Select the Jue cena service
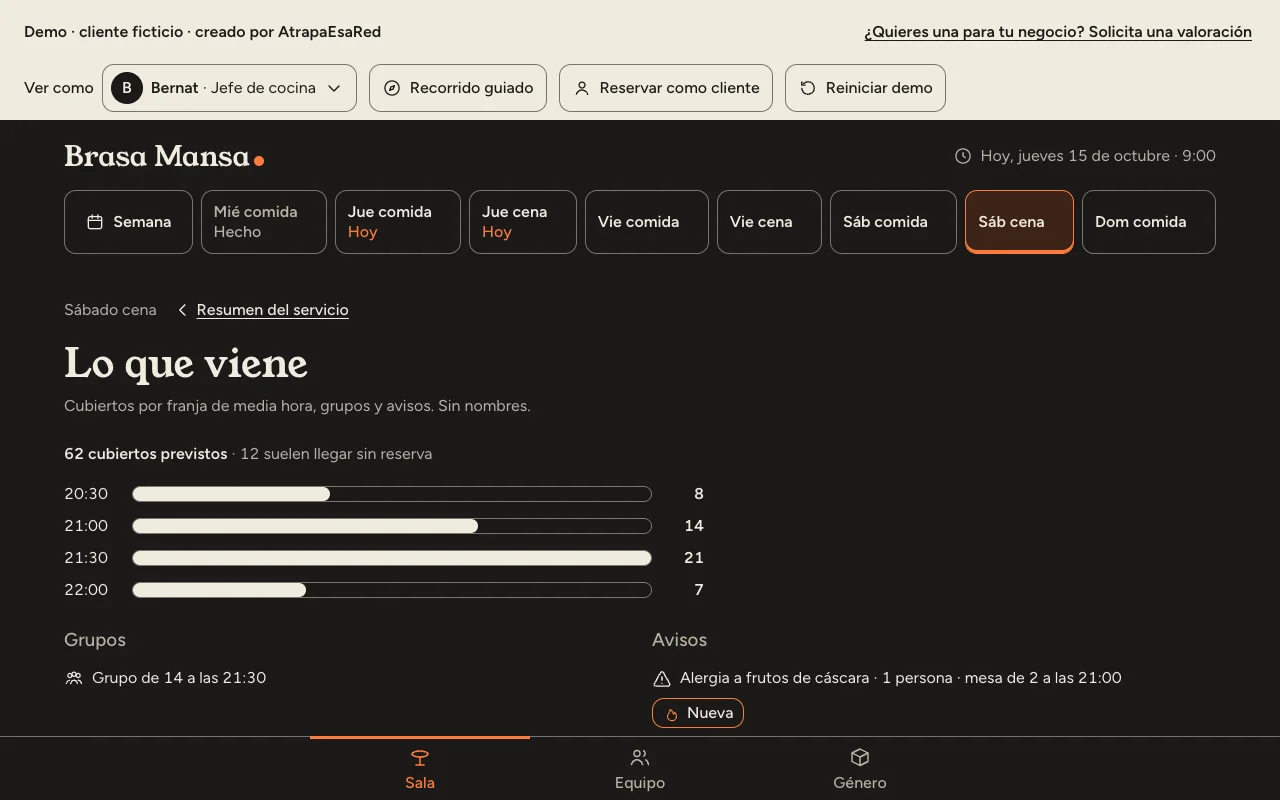 click(x=523, y=222)
